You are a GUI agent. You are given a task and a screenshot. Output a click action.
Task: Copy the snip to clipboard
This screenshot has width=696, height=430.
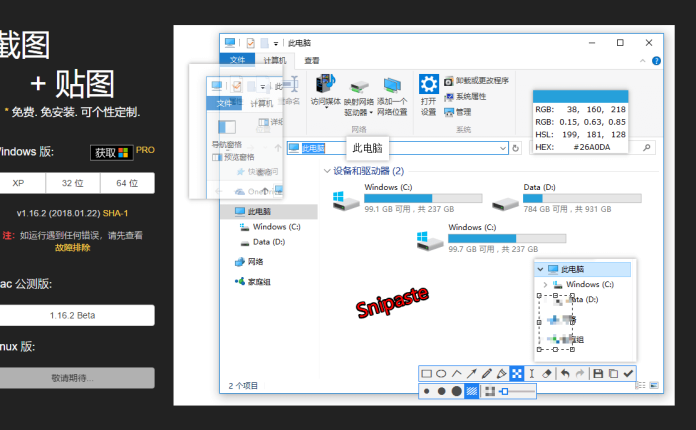click(613, 374)
